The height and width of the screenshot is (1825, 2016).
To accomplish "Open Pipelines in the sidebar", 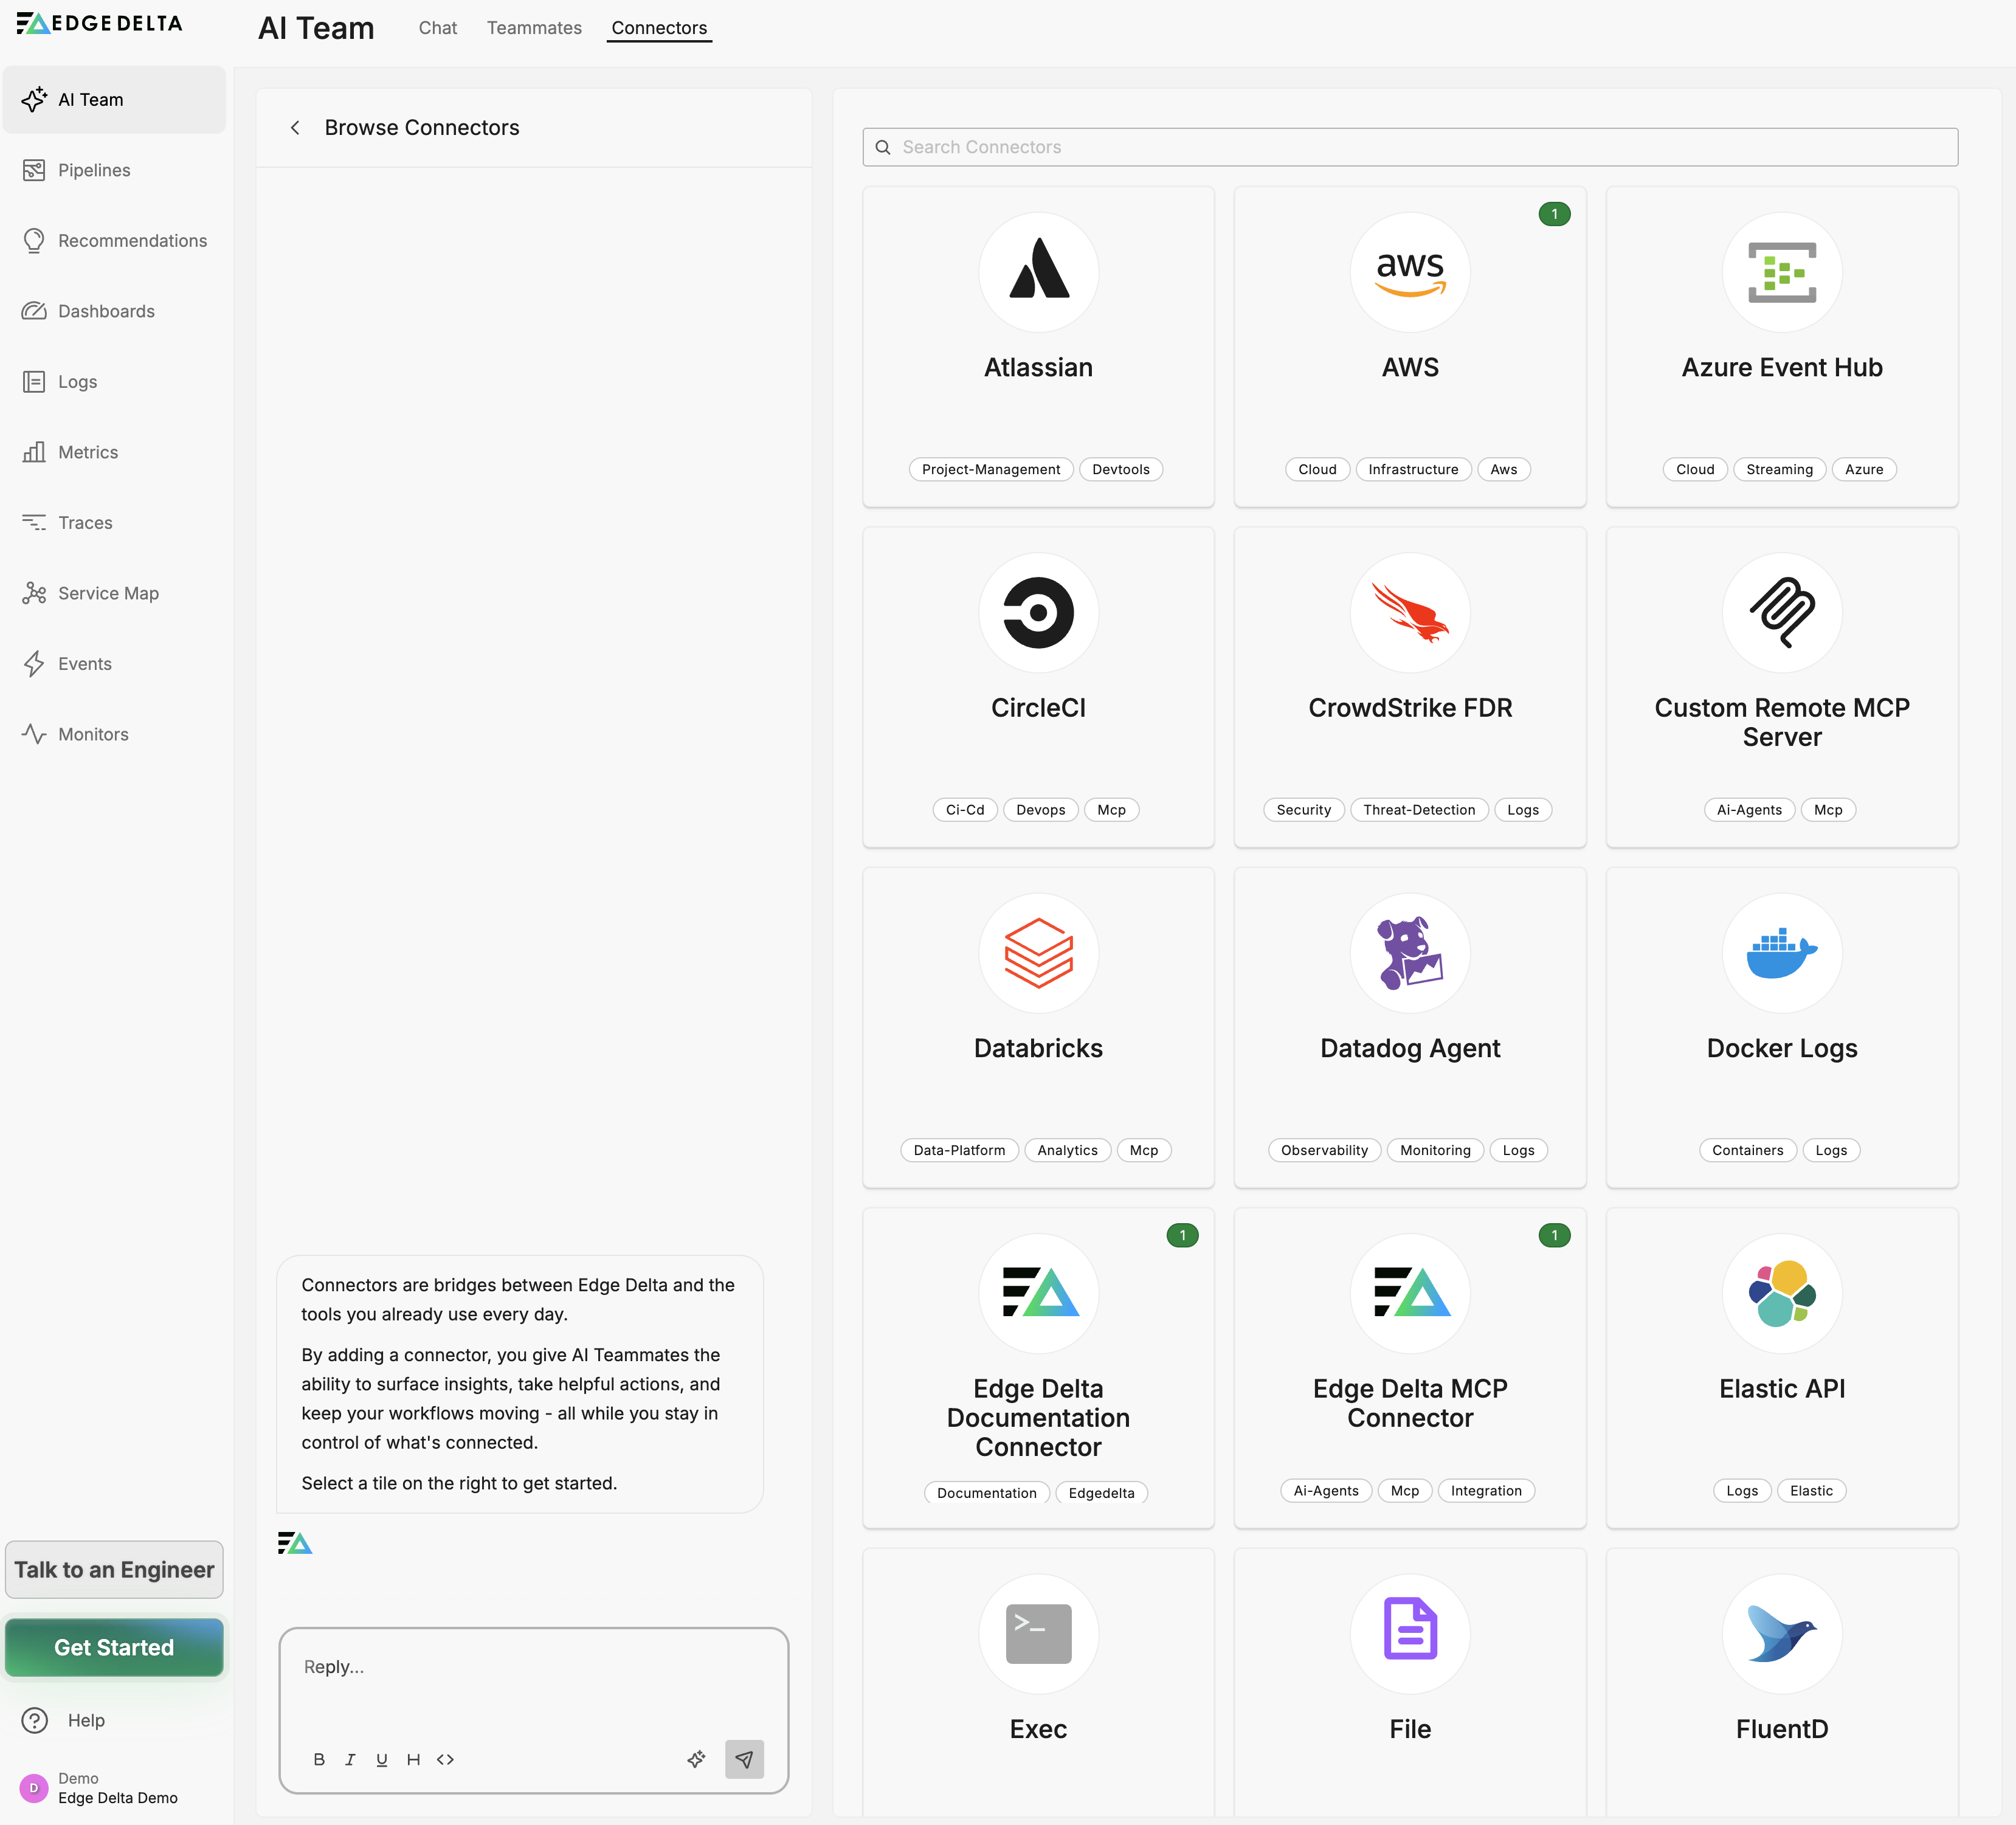I will pos(94,170).
